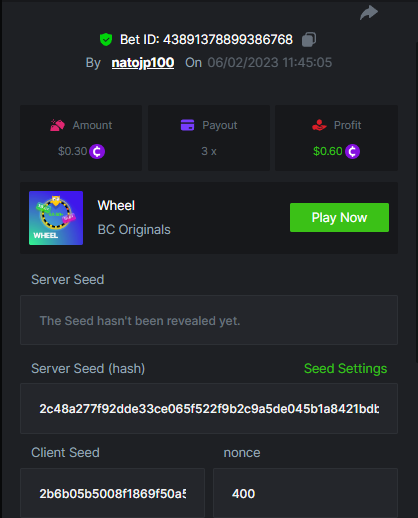Click the Client Seed field
The width and height of the screenshot is (418, 518).
pos(112,493)
